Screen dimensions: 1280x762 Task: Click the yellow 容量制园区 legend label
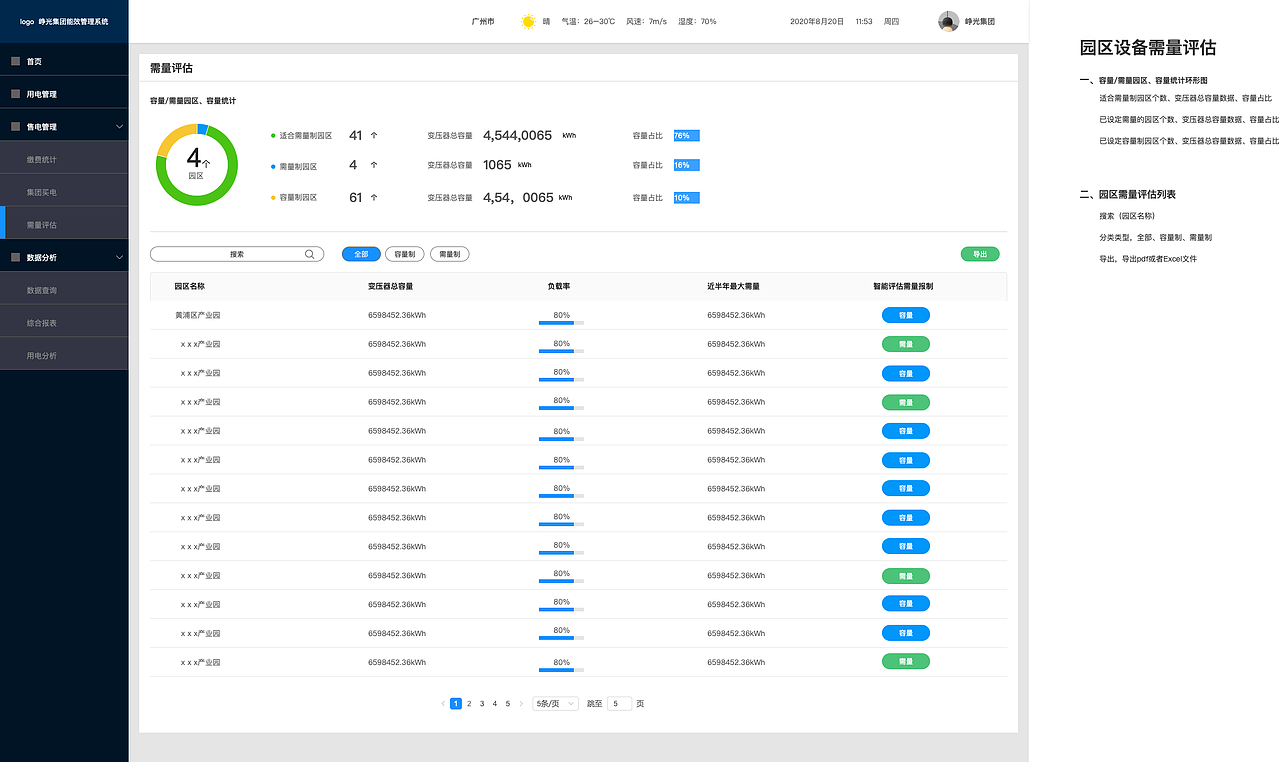pos(298,198)
